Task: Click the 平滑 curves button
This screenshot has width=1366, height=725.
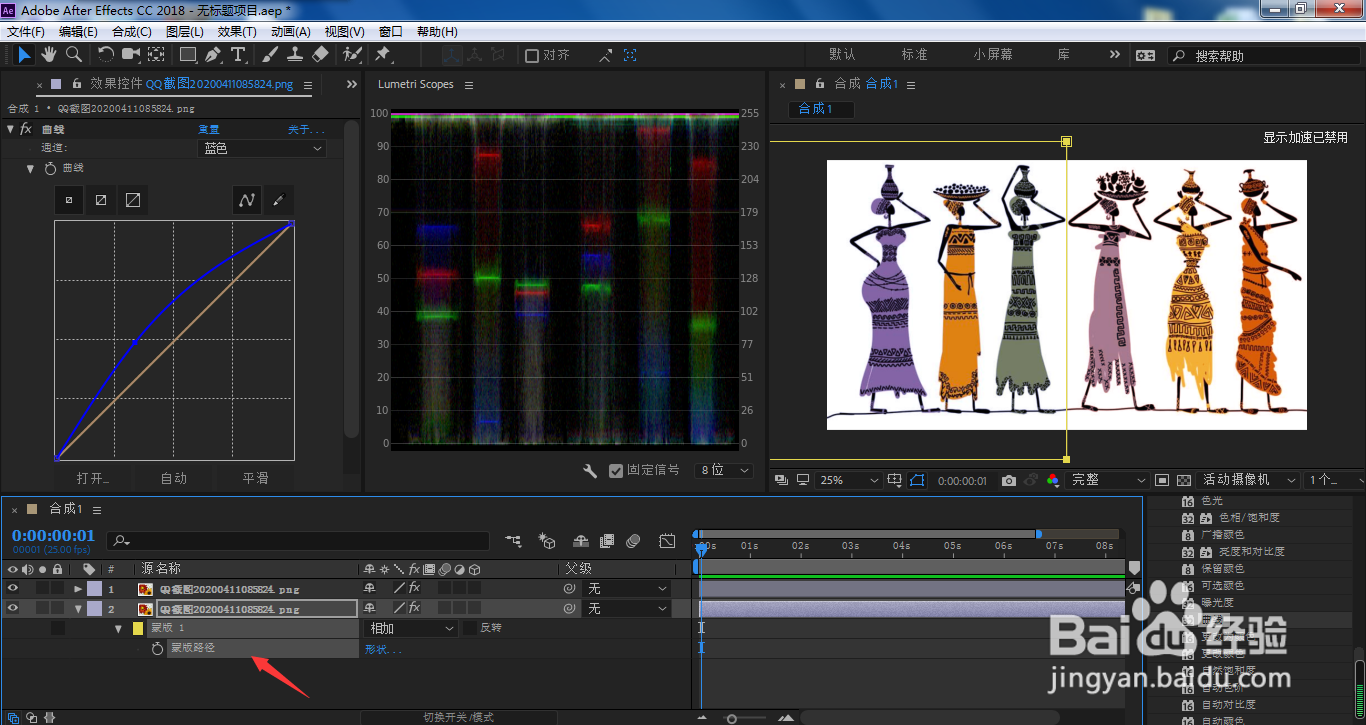Action: pyautogui.click(x=256, y=478)
